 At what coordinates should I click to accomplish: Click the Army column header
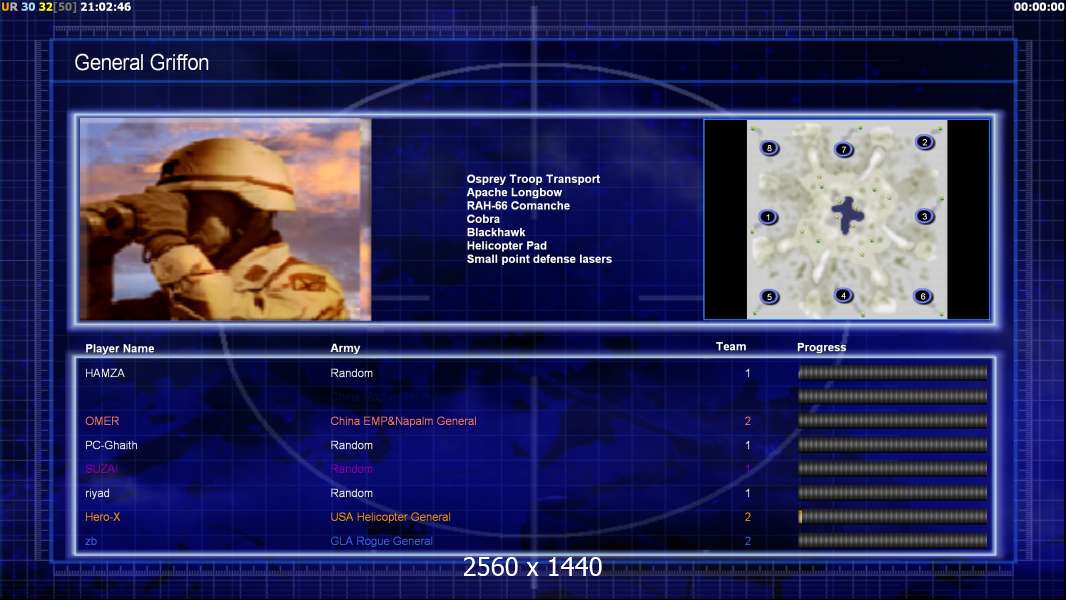345,348
